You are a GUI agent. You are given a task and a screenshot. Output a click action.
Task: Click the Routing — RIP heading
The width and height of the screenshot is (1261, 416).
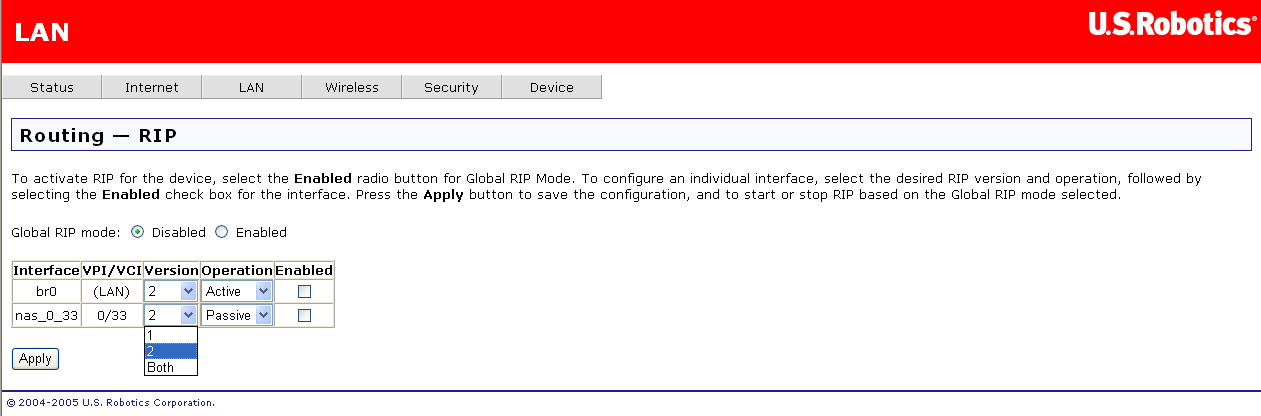coord(98,135)
